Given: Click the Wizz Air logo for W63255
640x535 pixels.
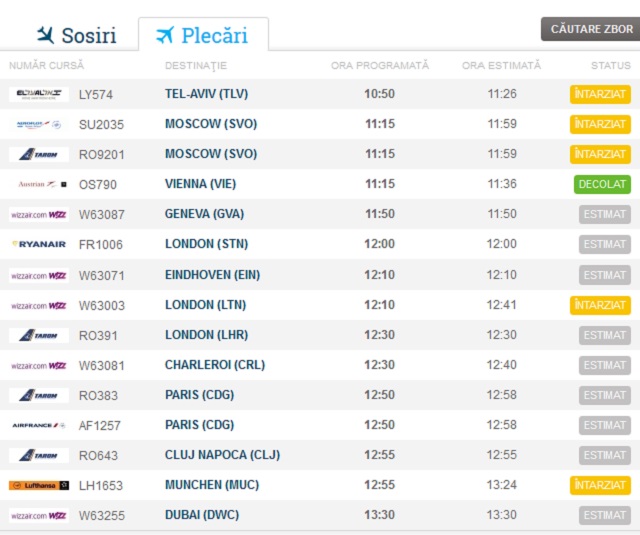Looking at the screenshot, I should click(39, 515).
